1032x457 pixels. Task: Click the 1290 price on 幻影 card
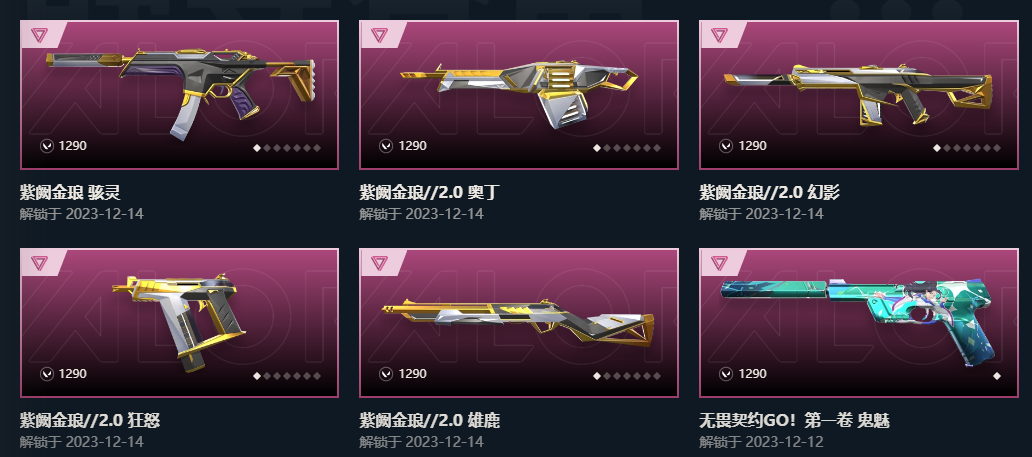click(x=752, y=146)
